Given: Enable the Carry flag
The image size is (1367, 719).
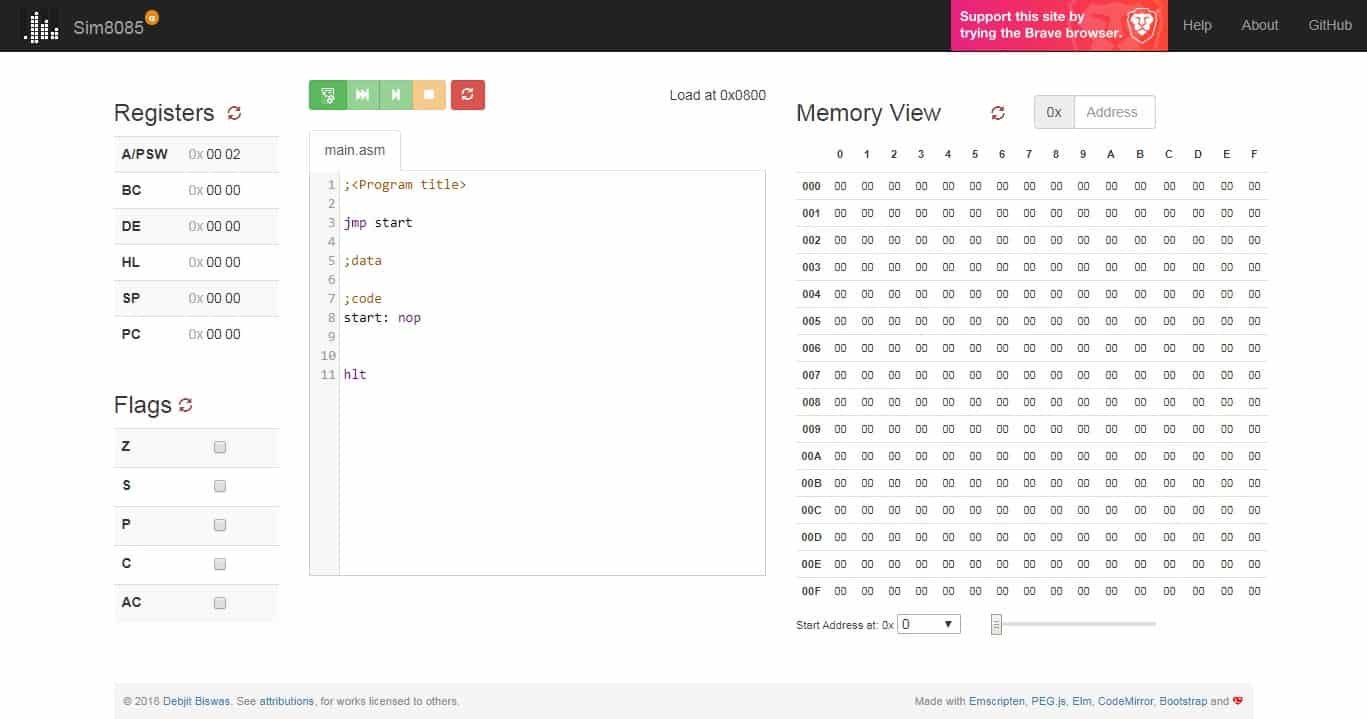Looking at the screenshot, I should click(x=219, y=563).
